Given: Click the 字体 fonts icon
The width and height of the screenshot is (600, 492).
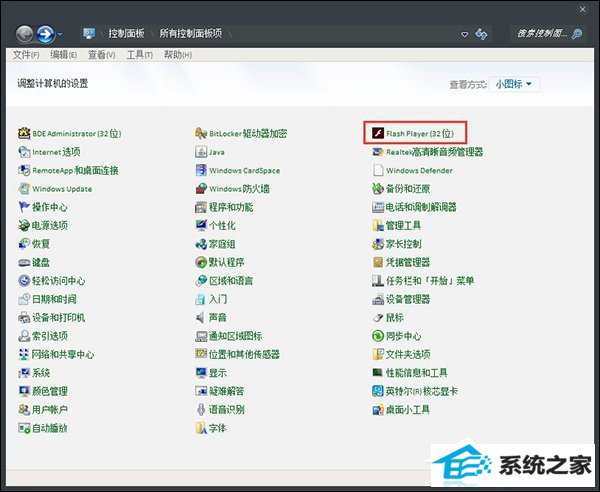Looking at the screenshot, I should coord(201,428).
